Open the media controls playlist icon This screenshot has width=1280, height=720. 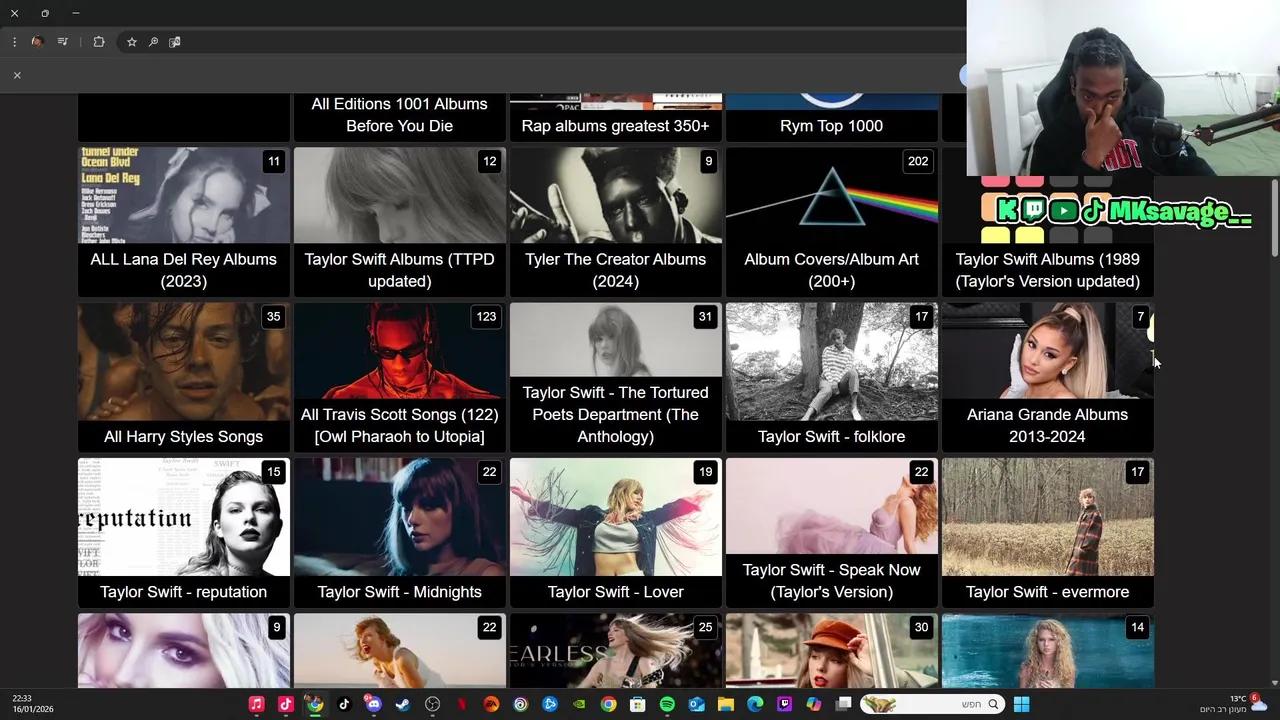pyautogui.click(x=63, y=42)
